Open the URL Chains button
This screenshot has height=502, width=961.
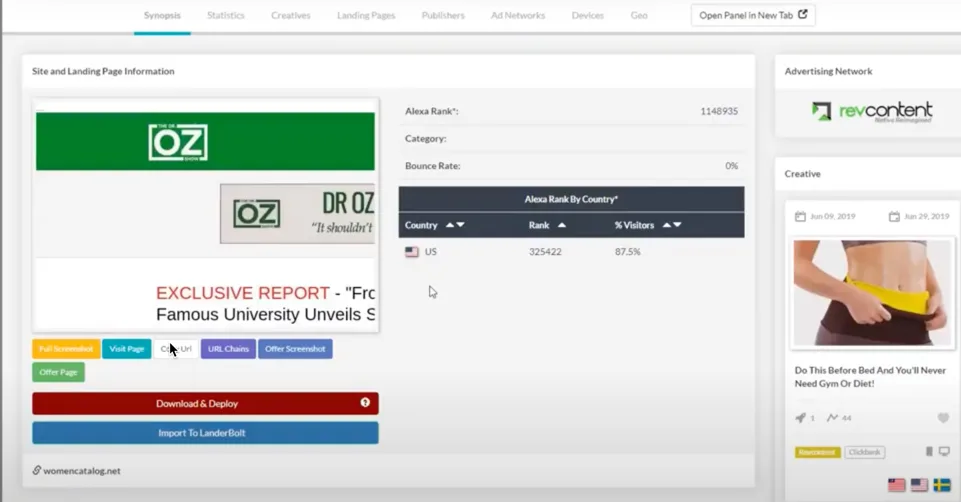228,349
